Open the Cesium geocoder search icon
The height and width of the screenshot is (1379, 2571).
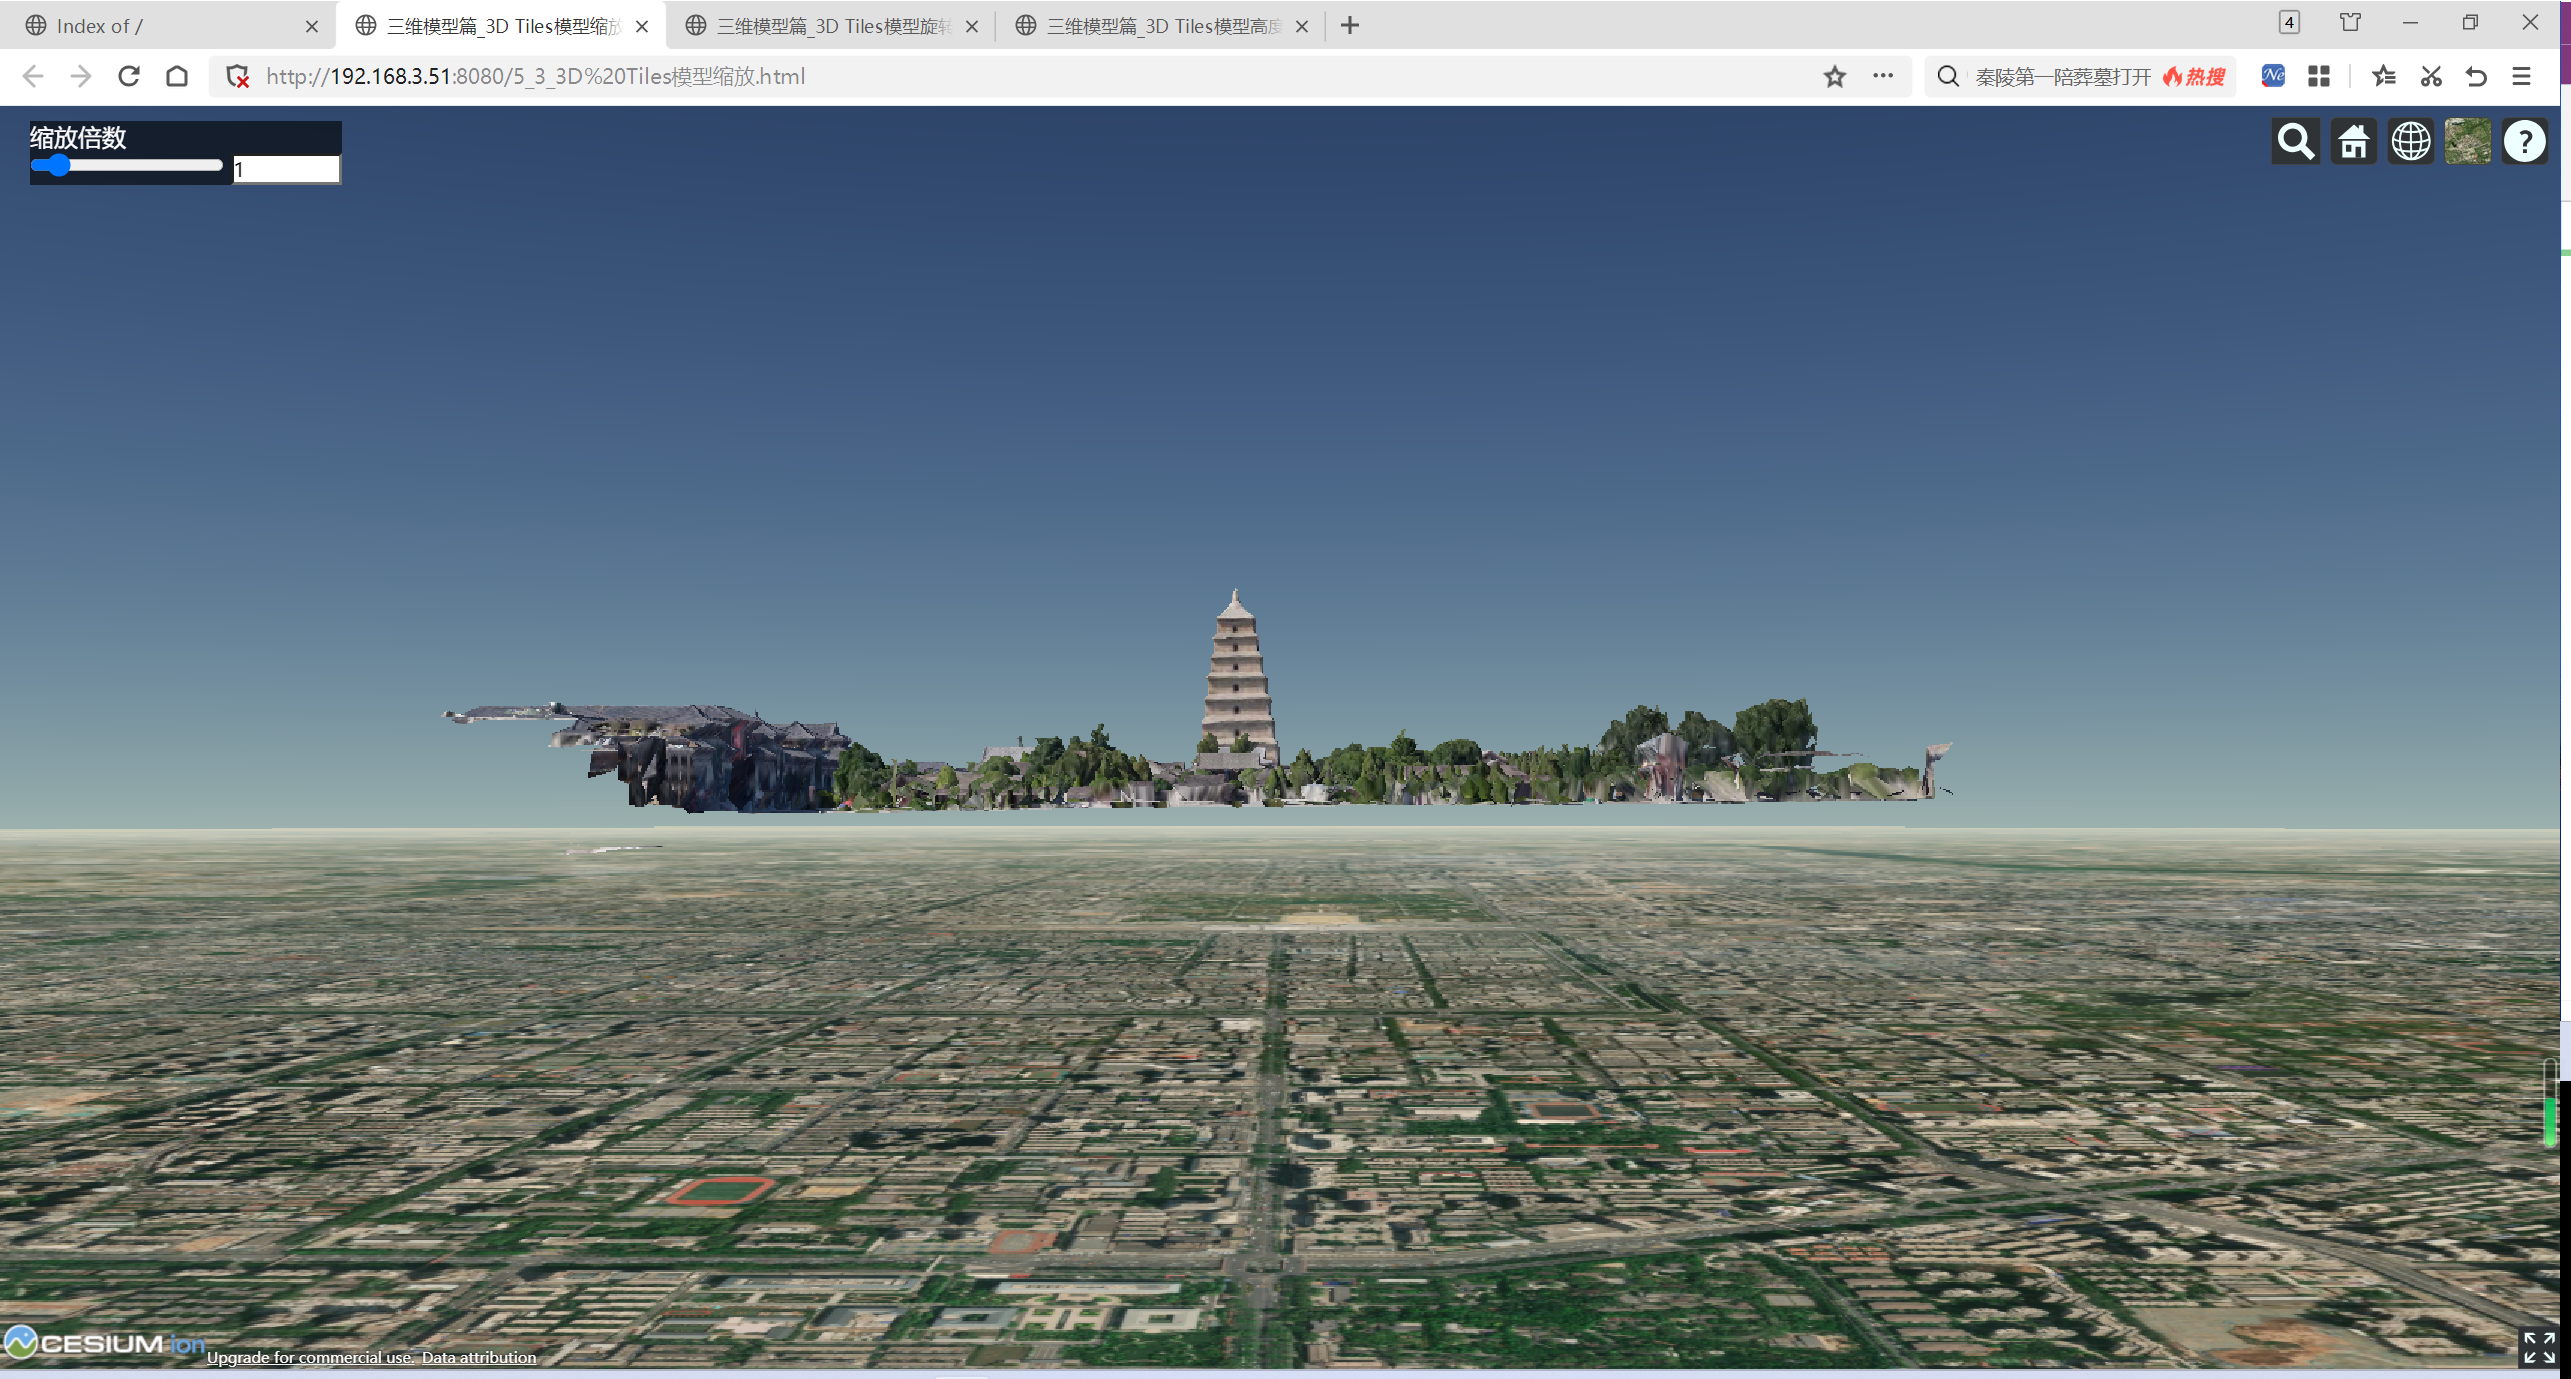pyautogui.click(x=2295, y=142)
